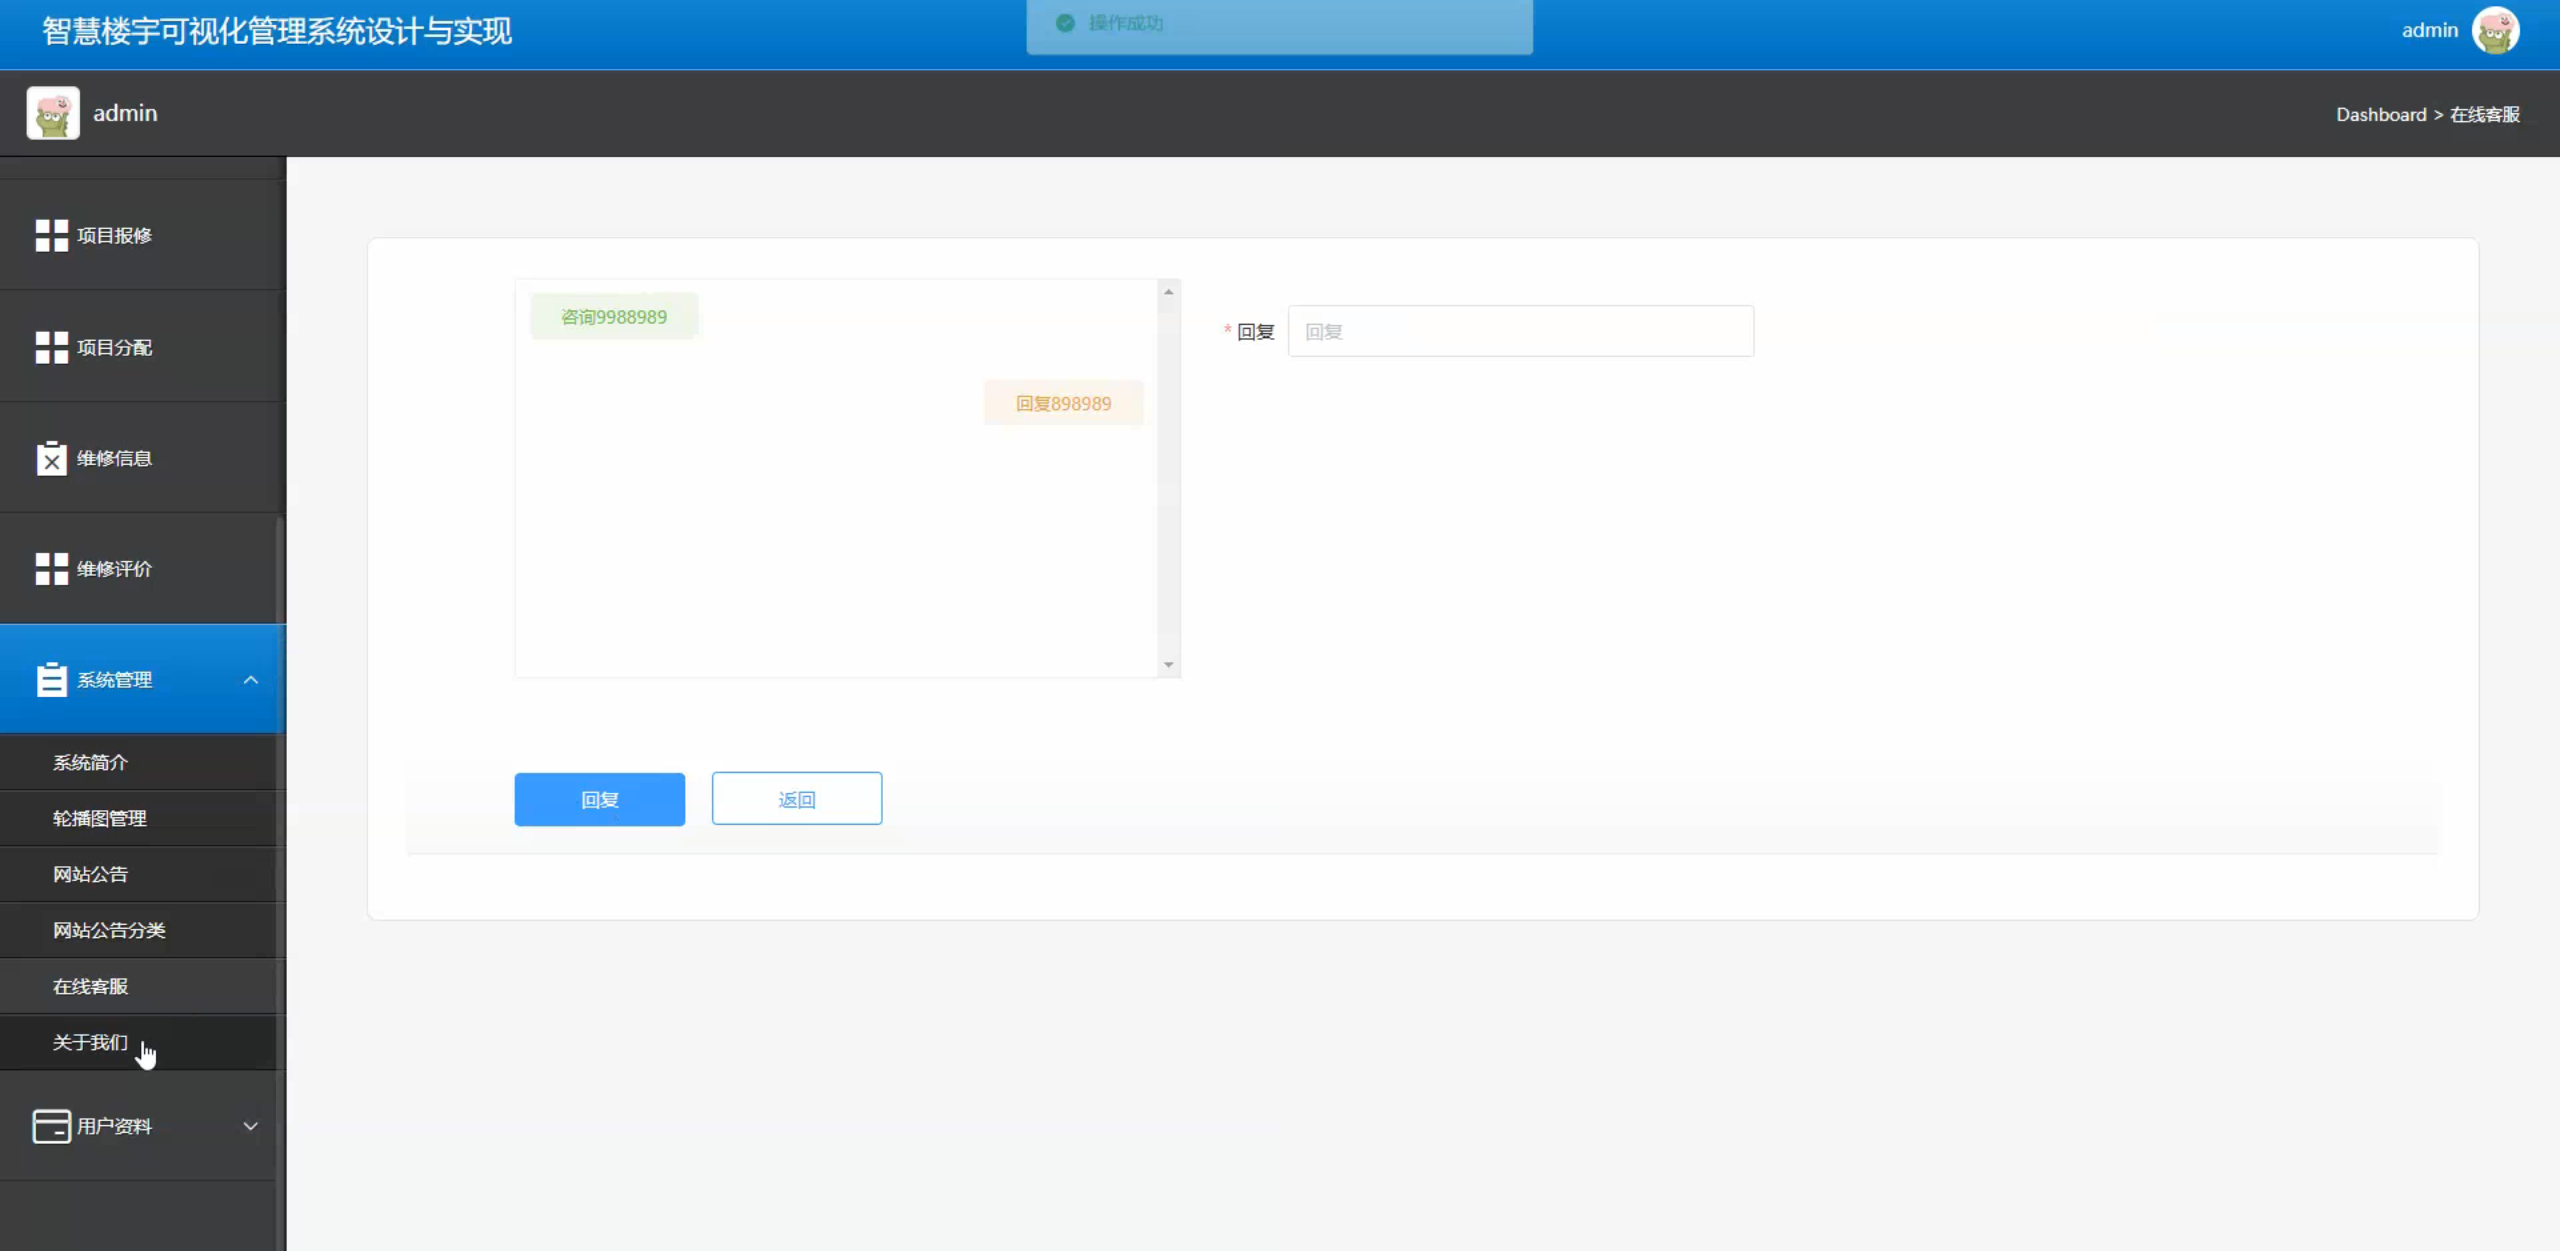Click the 项目报修 grid icon

pos(51,235)
